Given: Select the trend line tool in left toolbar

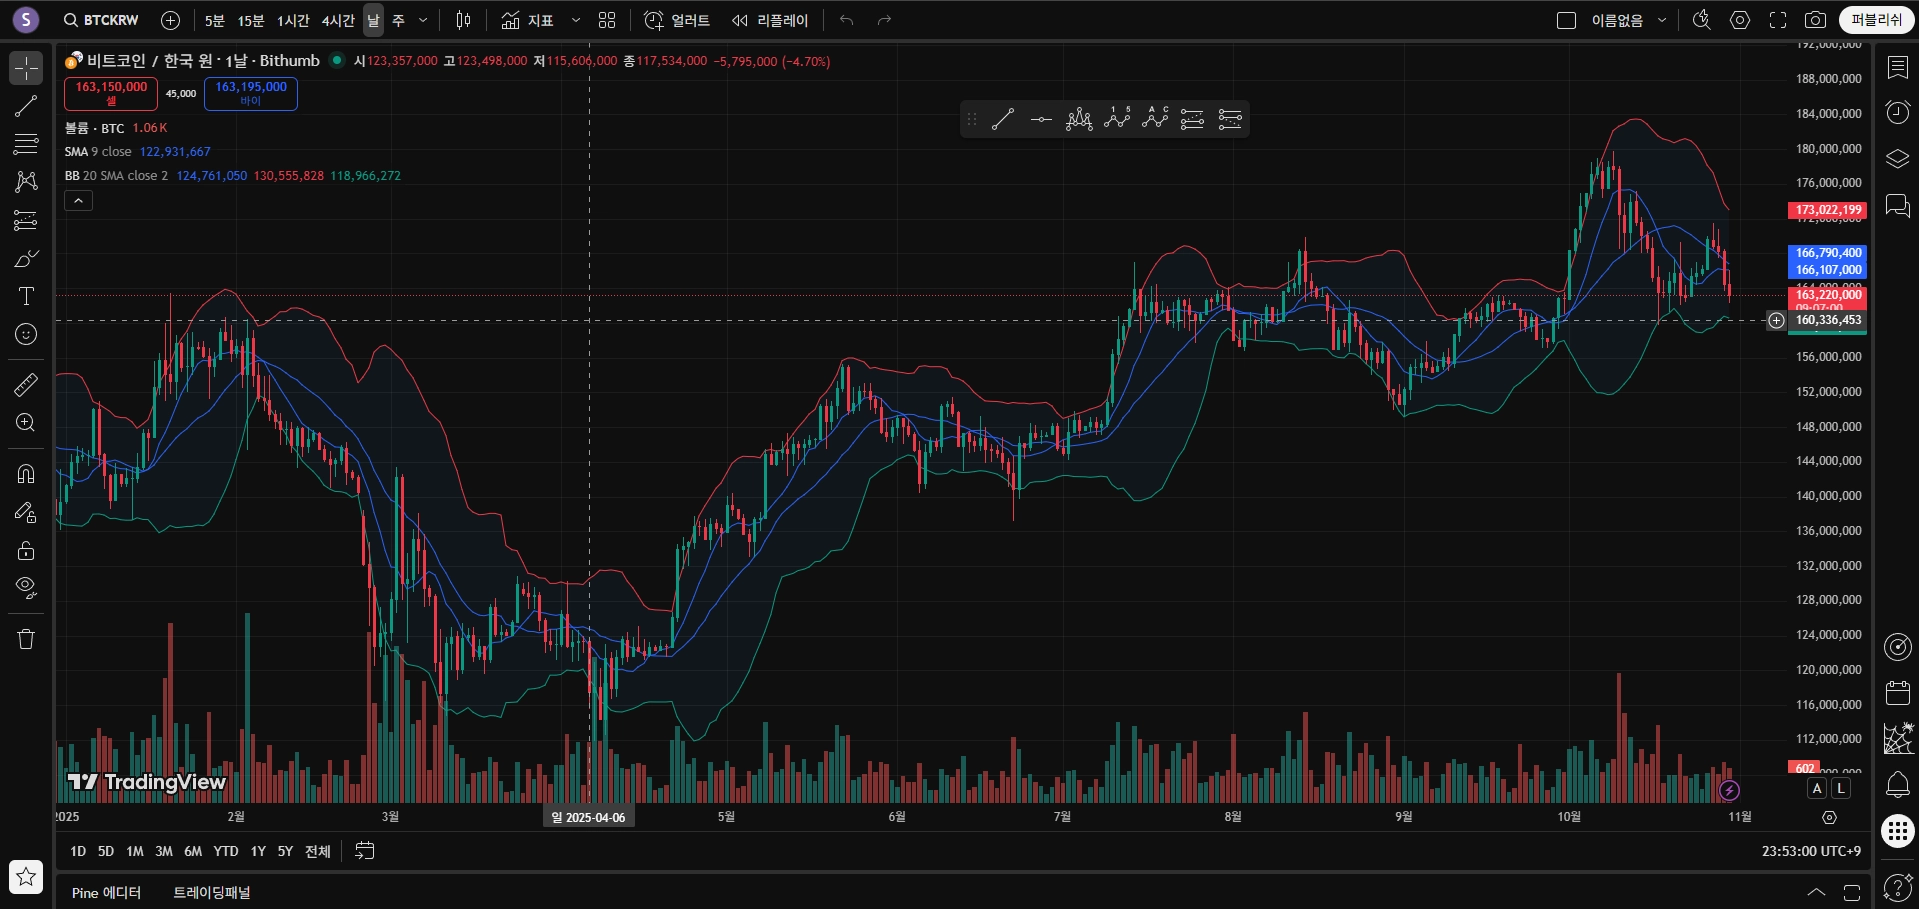Looking at the screenshot, I should coord(26,106).
